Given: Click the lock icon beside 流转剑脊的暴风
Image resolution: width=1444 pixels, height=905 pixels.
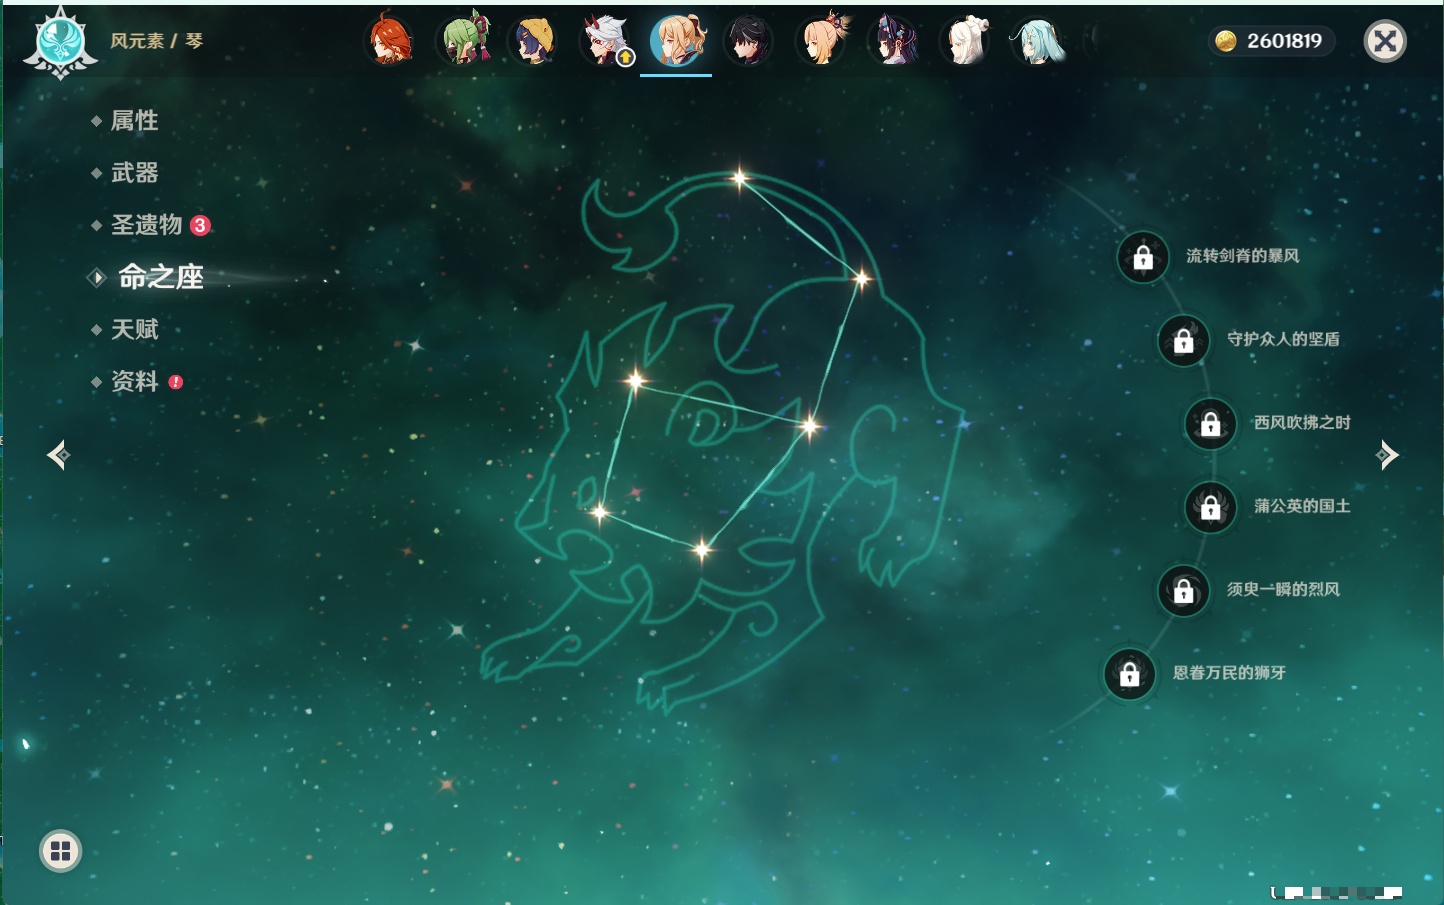Looking at the screenshot, I should tap(1143, 257).
